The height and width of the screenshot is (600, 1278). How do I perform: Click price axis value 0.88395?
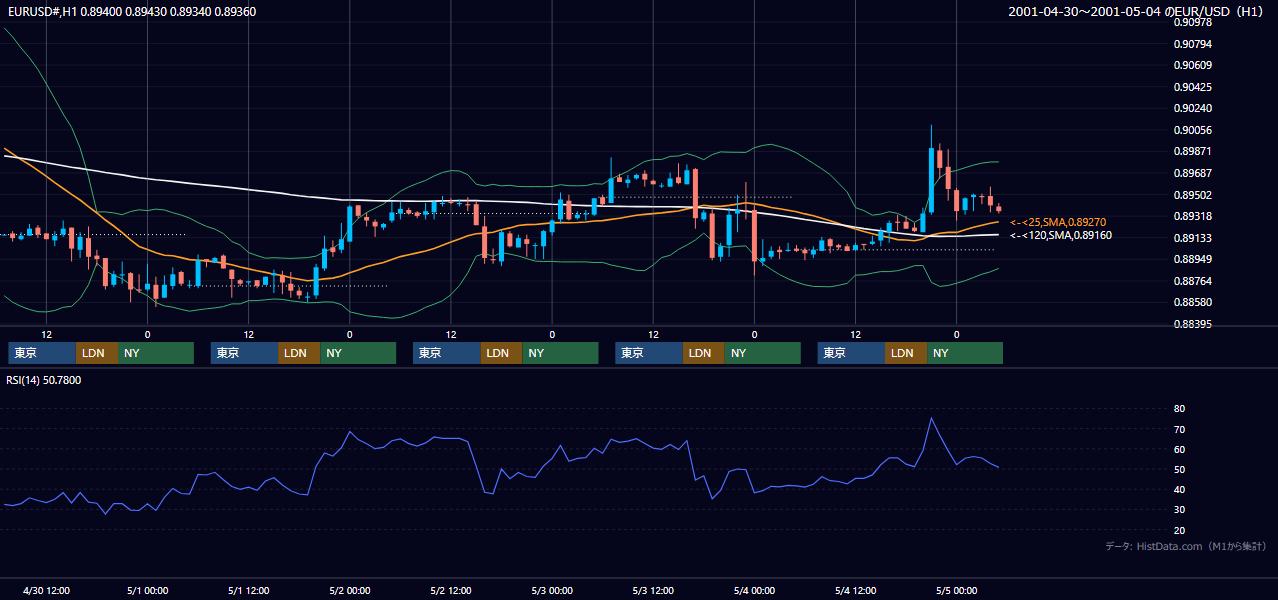coord(1192,324)
